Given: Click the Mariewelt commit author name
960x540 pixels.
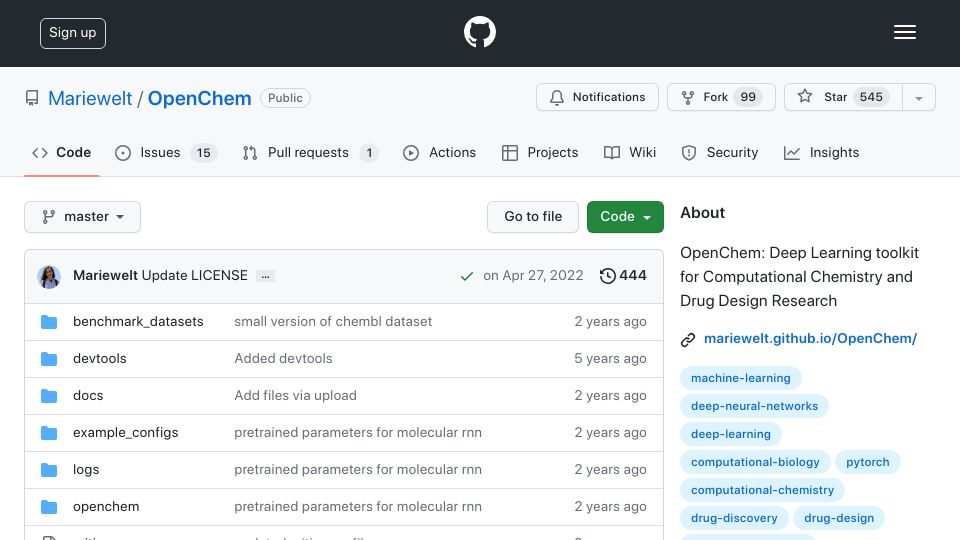Looking at the screenshot, I should (x=105, y=276).
